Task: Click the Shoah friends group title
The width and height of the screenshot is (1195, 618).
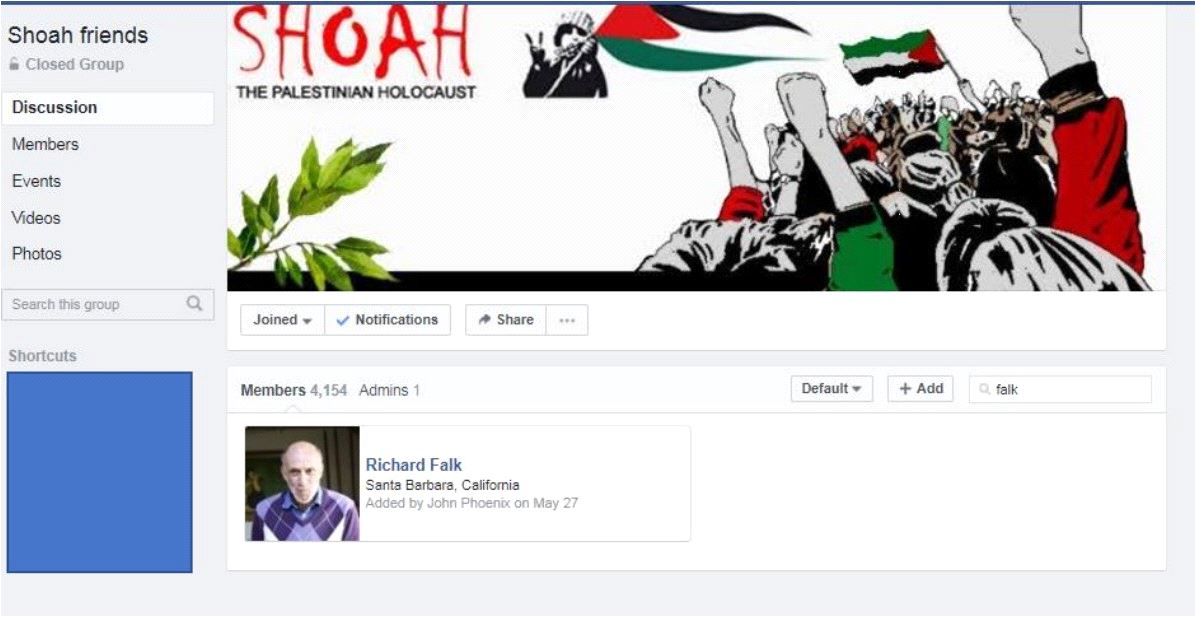Action: [x=78, y=35]
